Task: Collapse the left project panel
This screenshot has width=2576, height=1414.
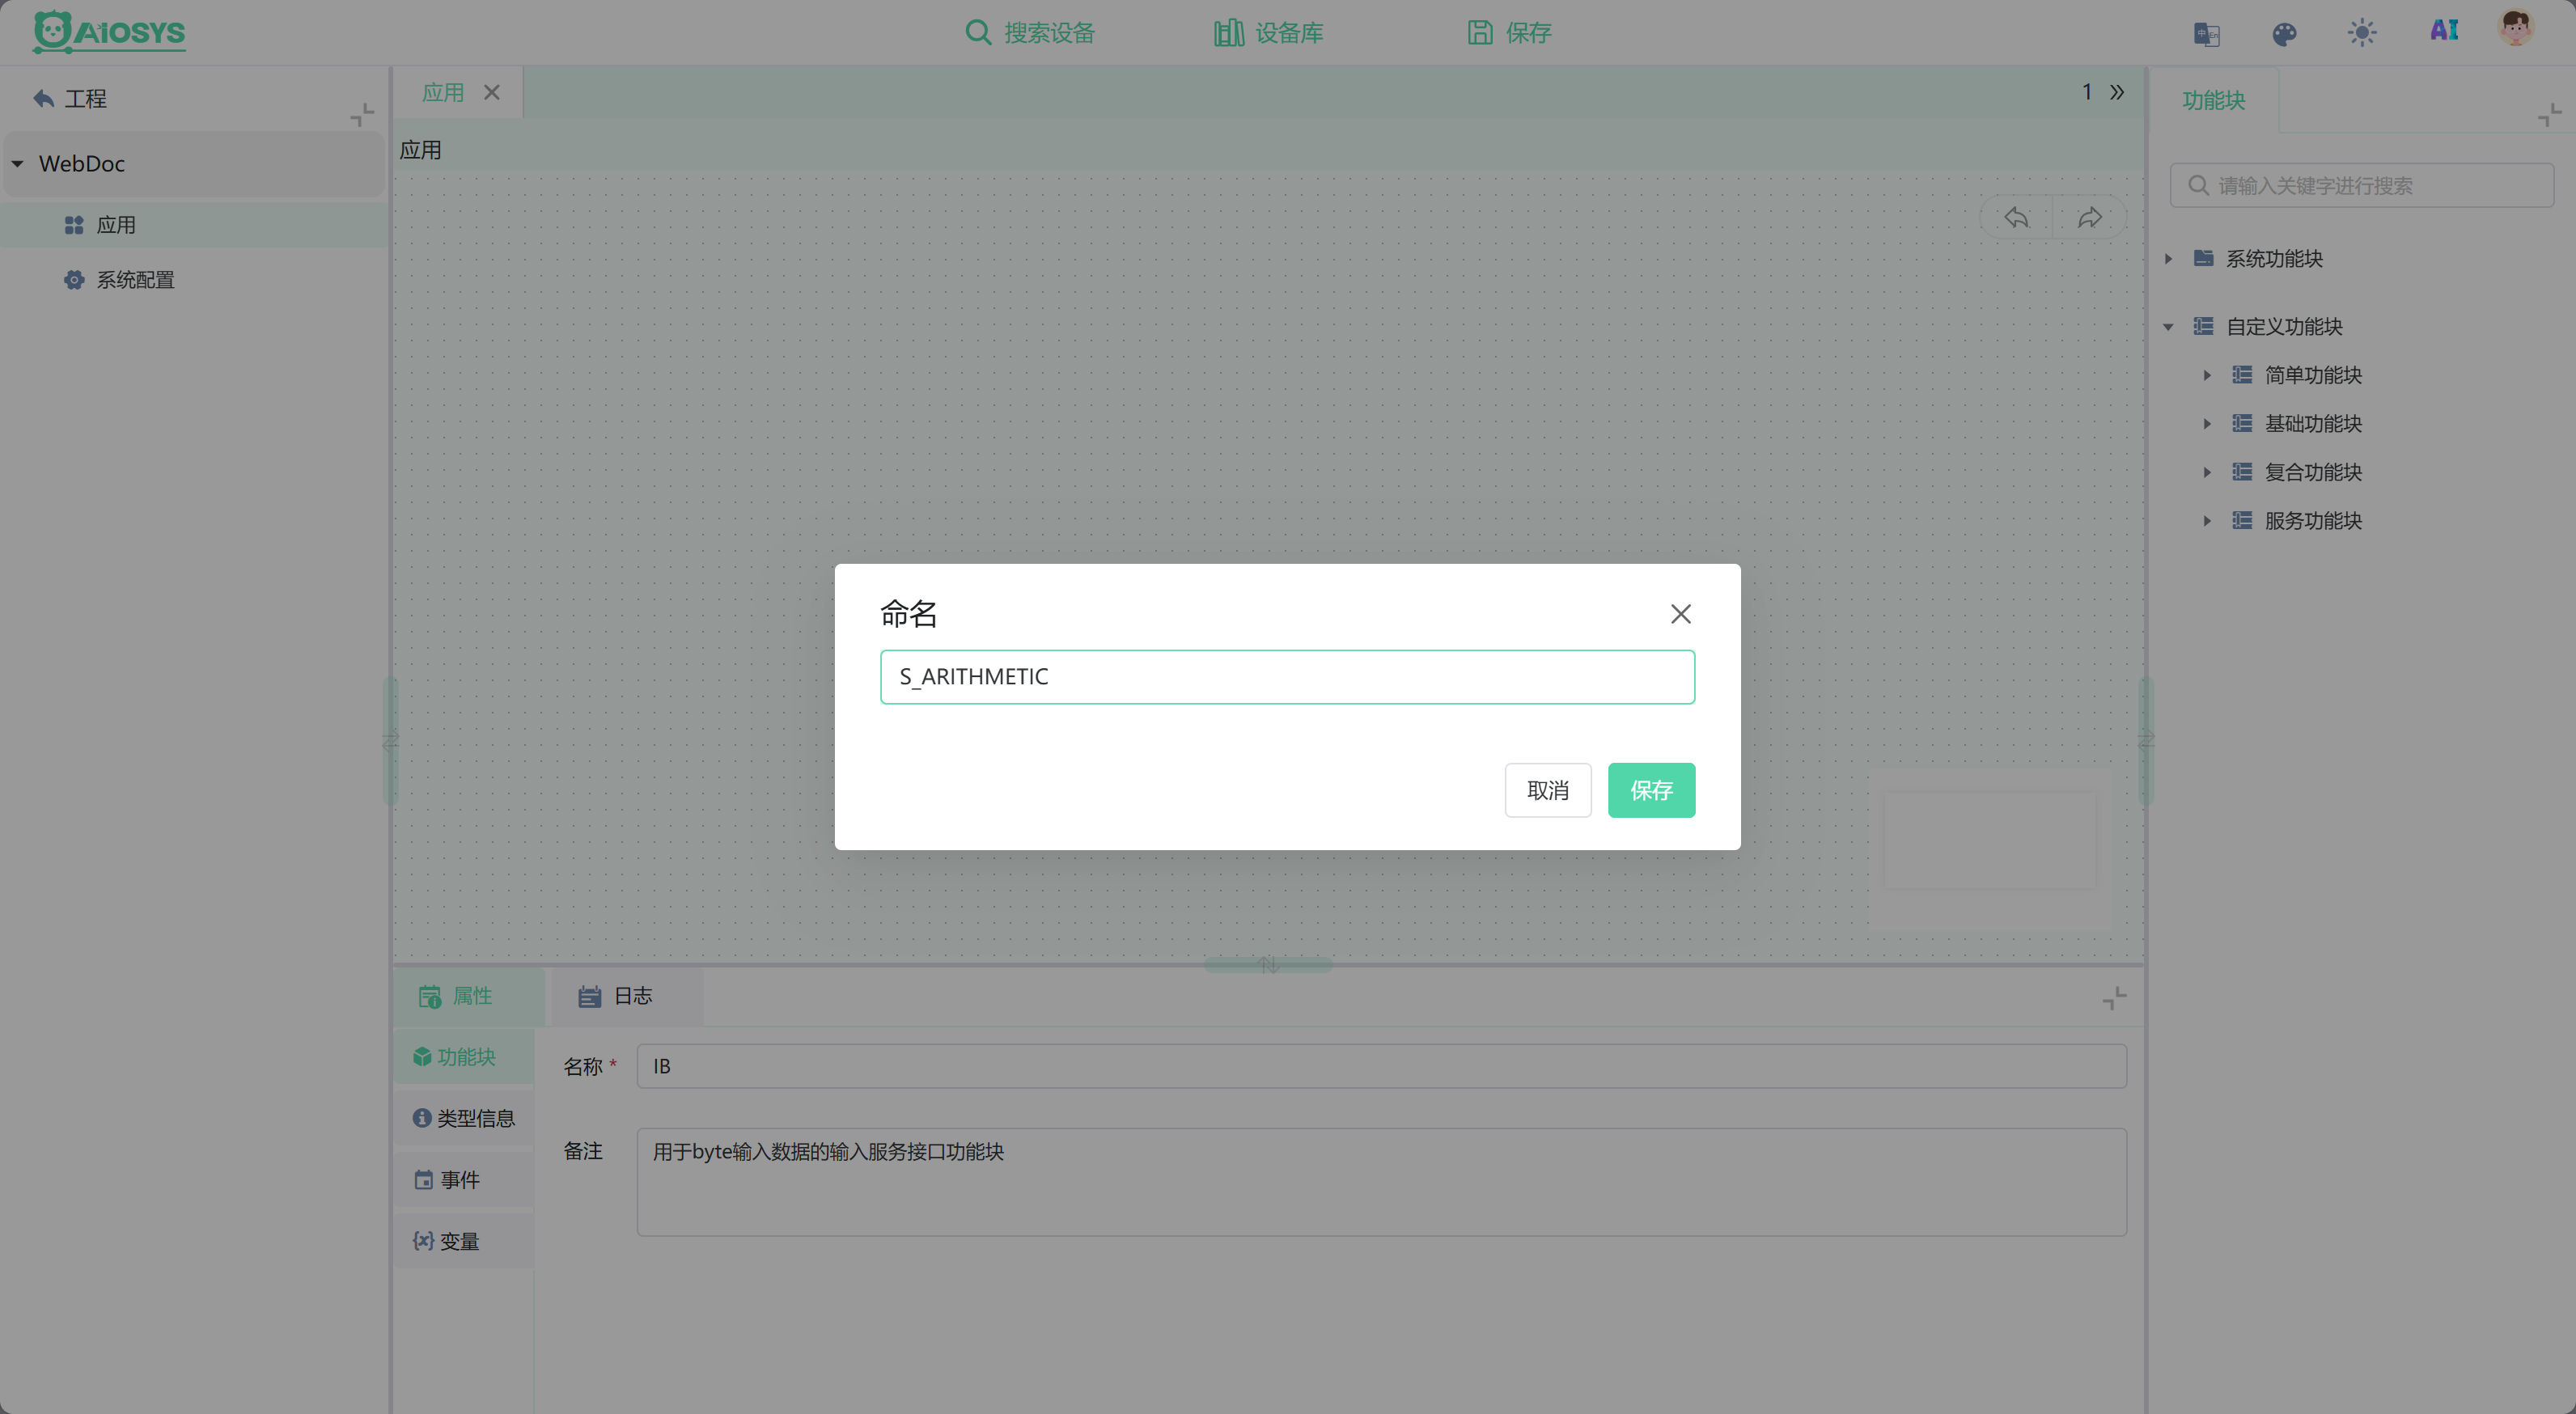Action: point(362,114)
